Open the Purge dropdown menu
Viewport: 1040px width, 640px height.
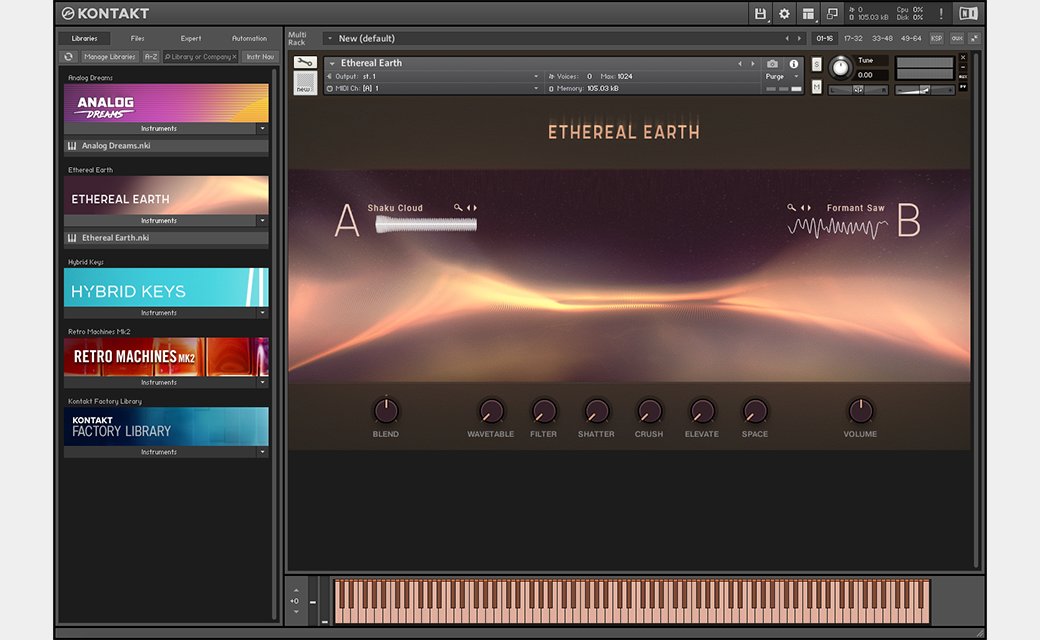click(x=783, y=76)
